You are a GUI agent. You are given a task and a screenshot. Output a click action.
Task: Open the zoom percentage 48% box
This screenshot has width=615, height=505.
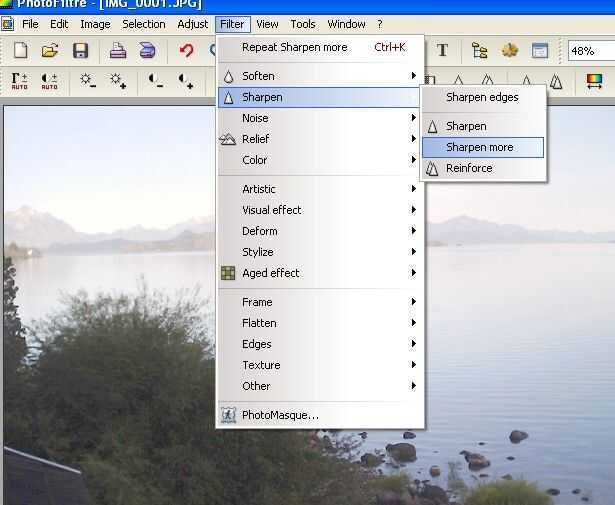click(591, 51)
